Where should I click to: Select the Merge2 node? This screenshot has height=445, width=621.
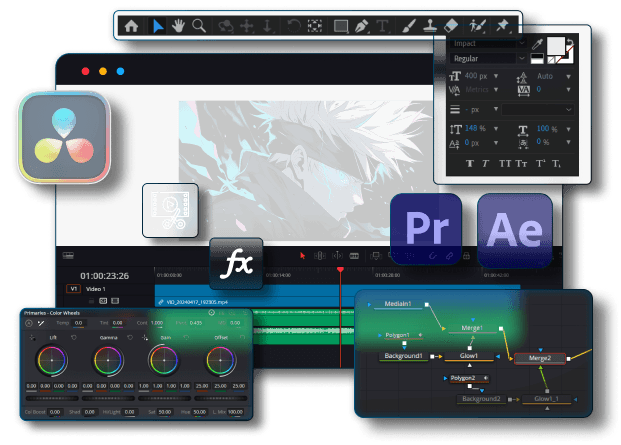tap(541, 357)
